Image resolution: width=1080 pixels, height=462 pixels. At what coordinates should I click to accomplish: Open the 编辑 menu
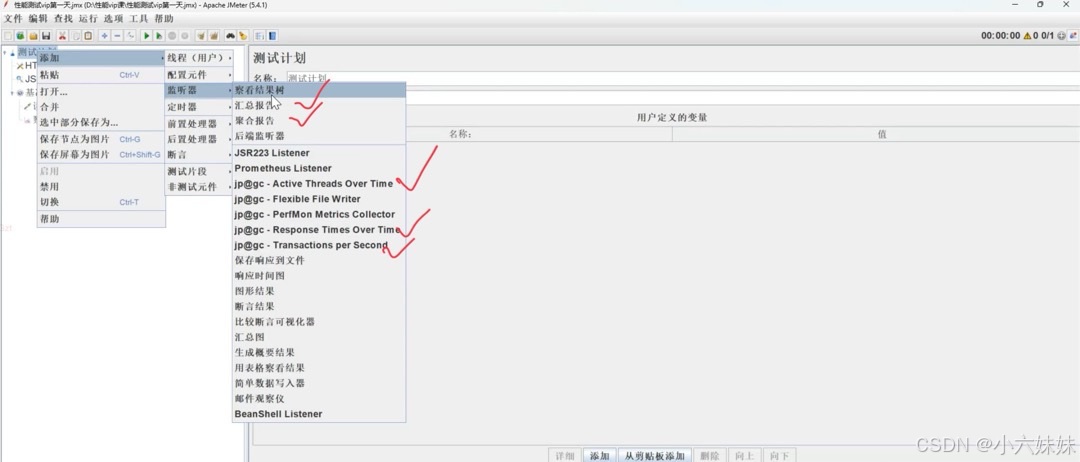pyautogui.click(x=39, y=19)
